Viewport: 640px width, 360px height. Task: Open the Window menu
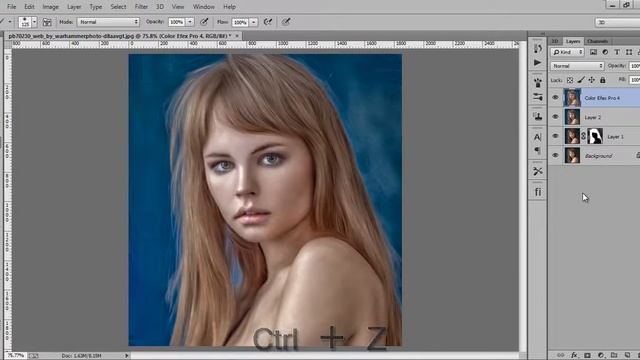point(203,7)
